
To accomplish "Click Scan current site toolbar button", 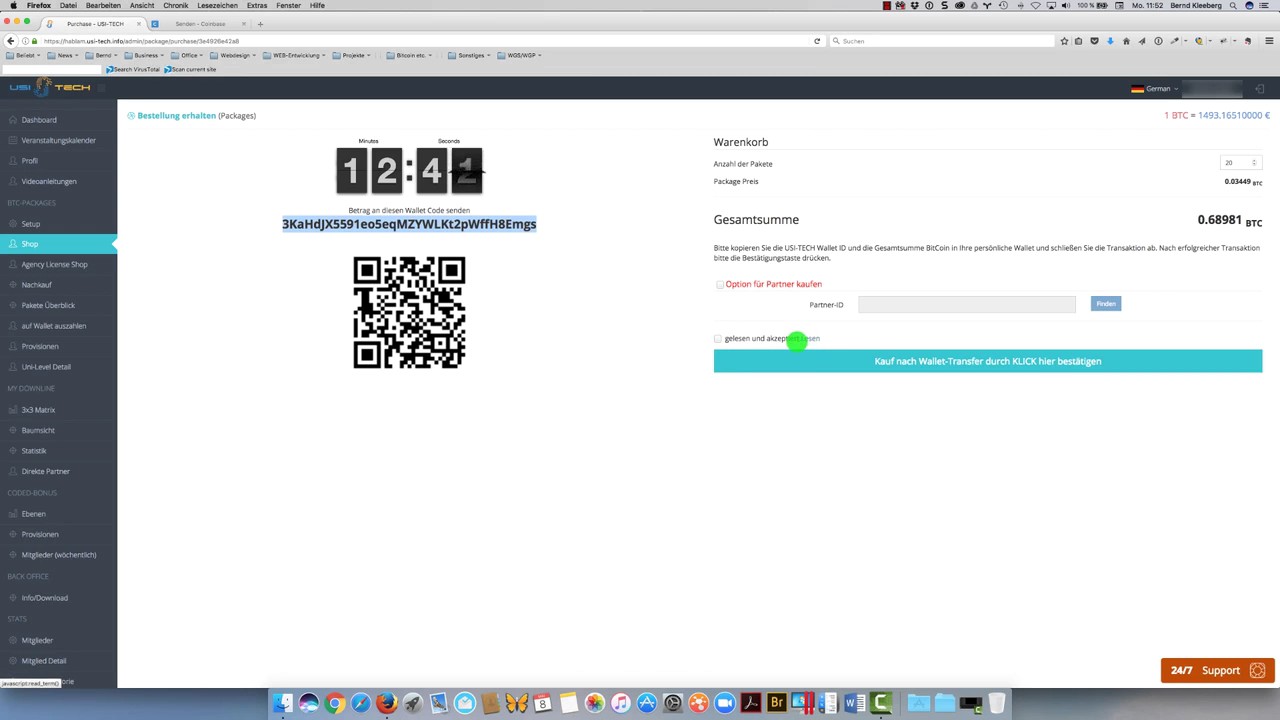I will coord(190,69).
